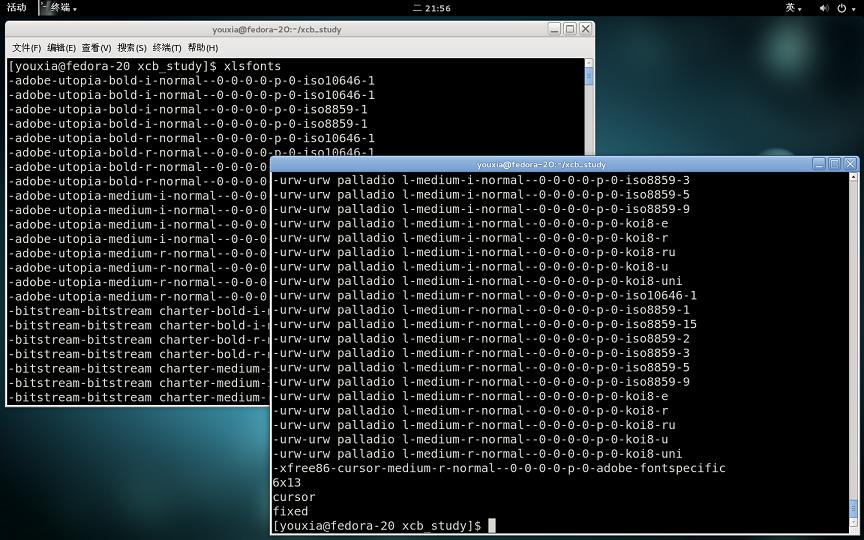Click the 'cursor' font line
The width and height of the screenshot is (864, 540).
coord(294,497)
